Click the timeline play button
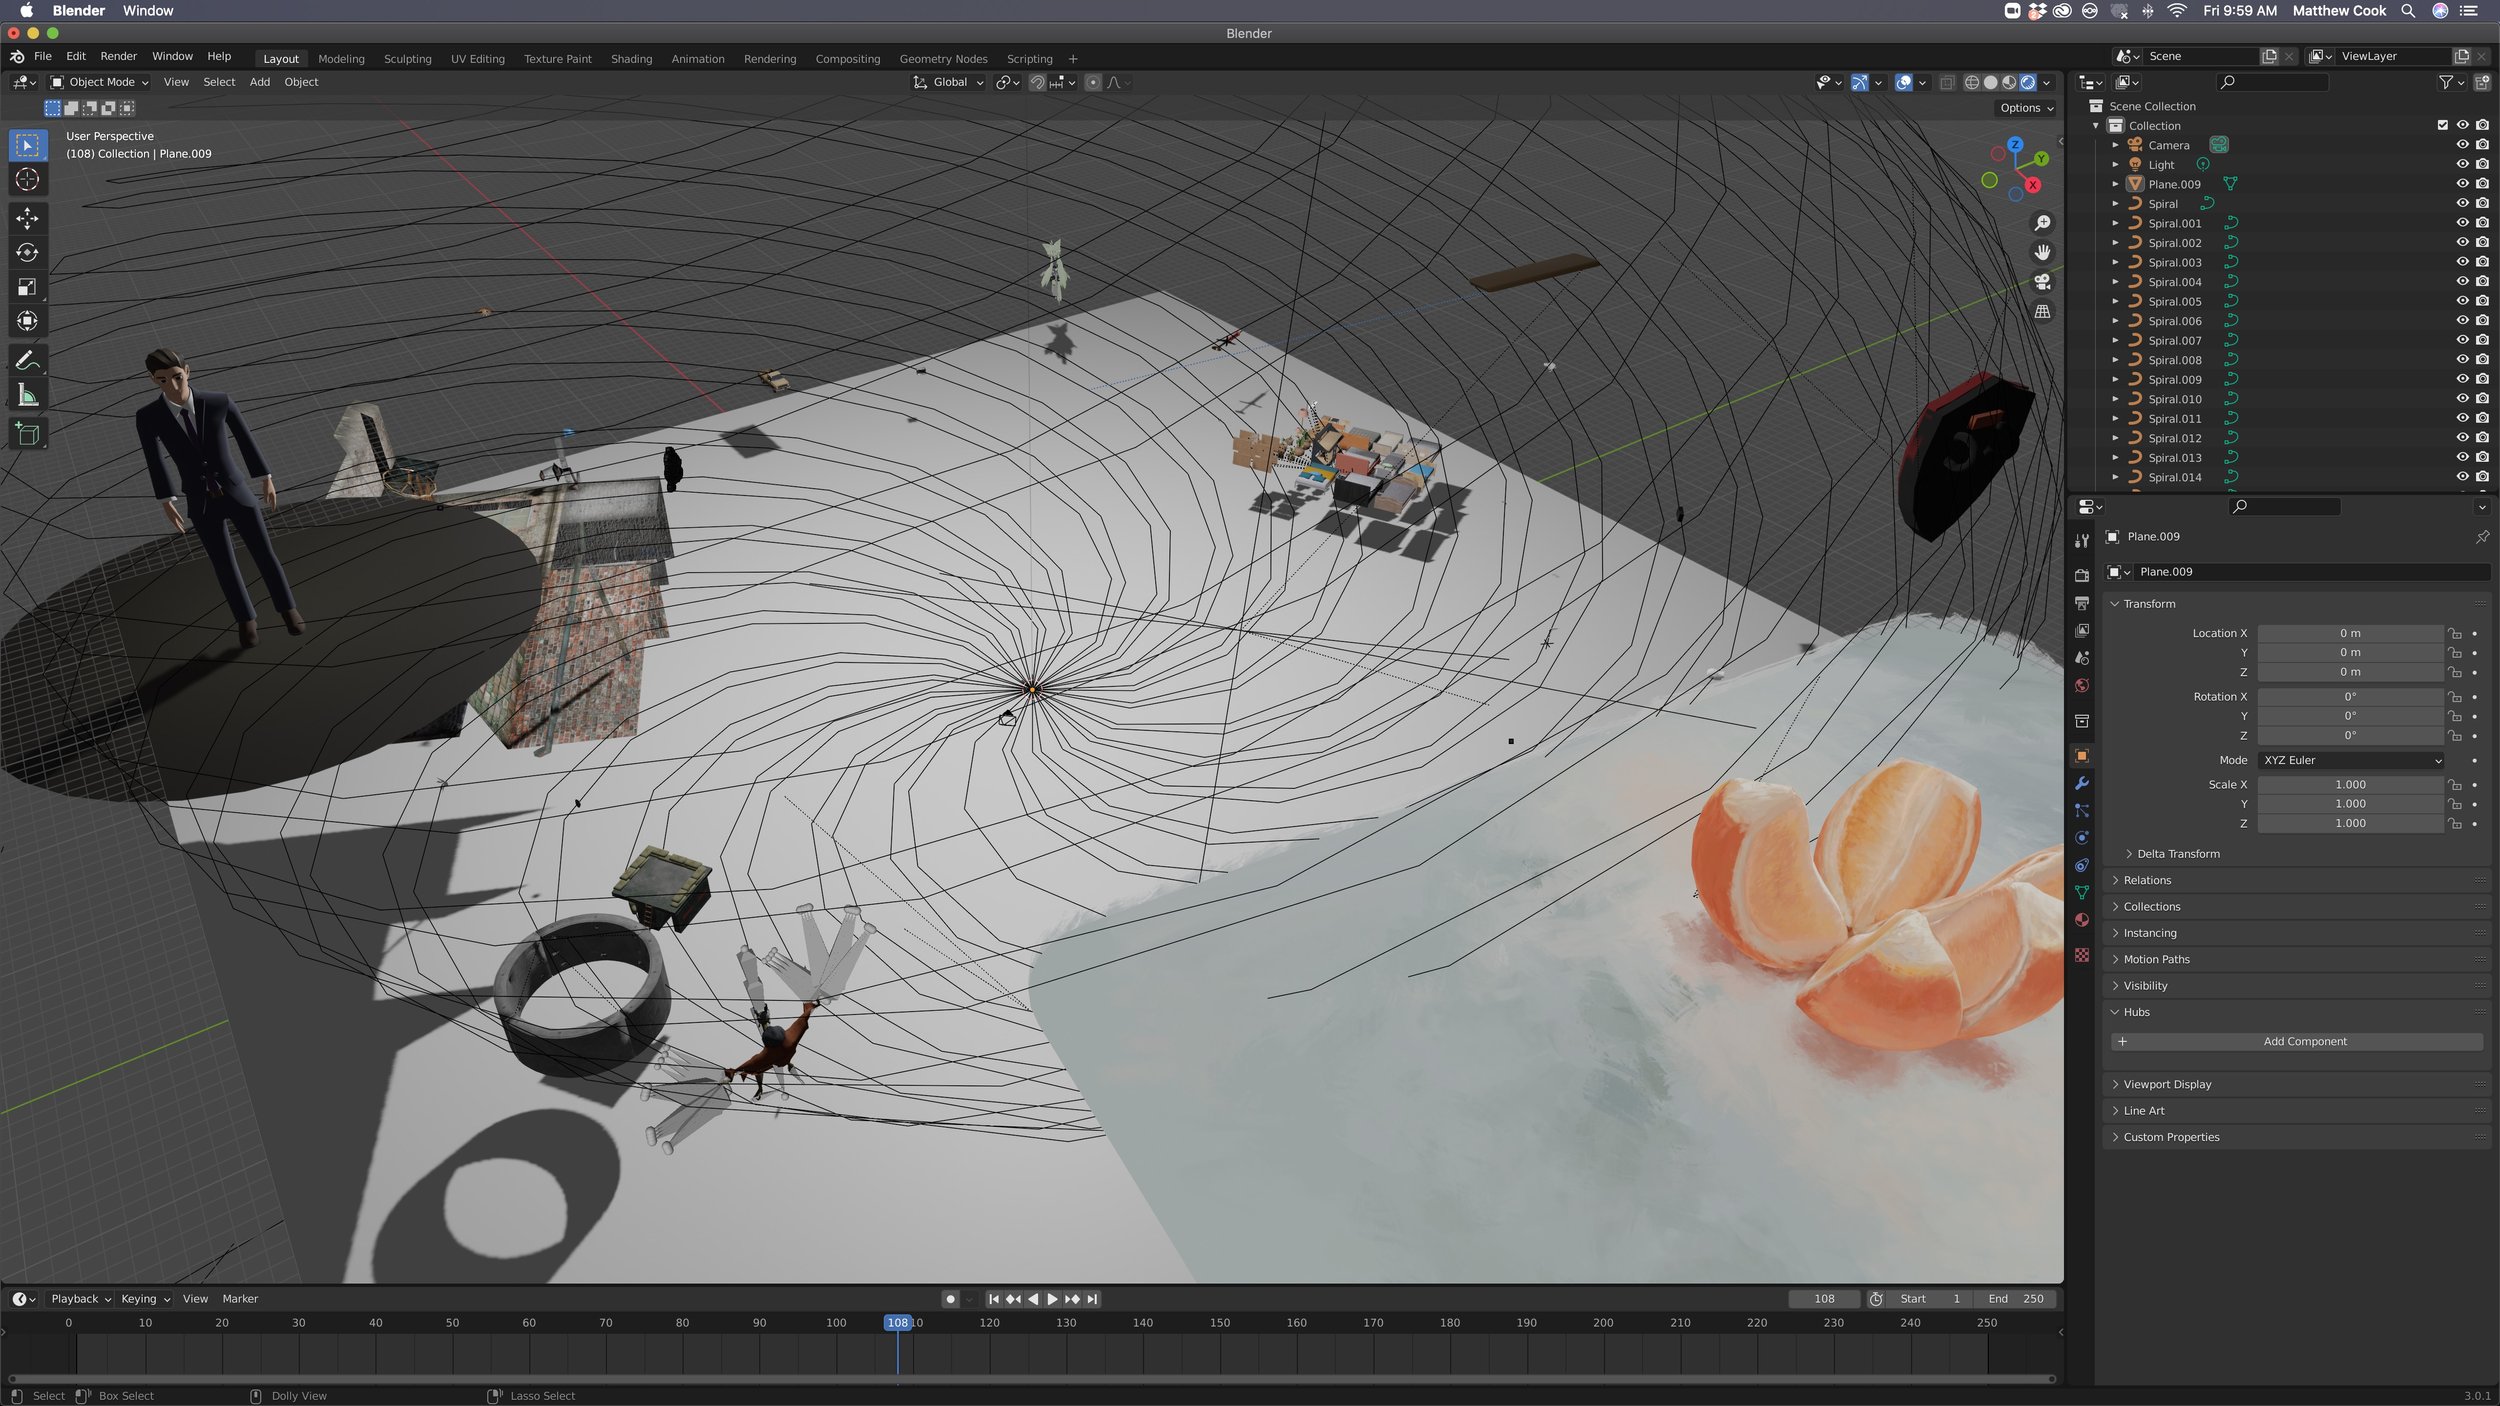2500x1406 pixels. click(x=1052, y=1299)
